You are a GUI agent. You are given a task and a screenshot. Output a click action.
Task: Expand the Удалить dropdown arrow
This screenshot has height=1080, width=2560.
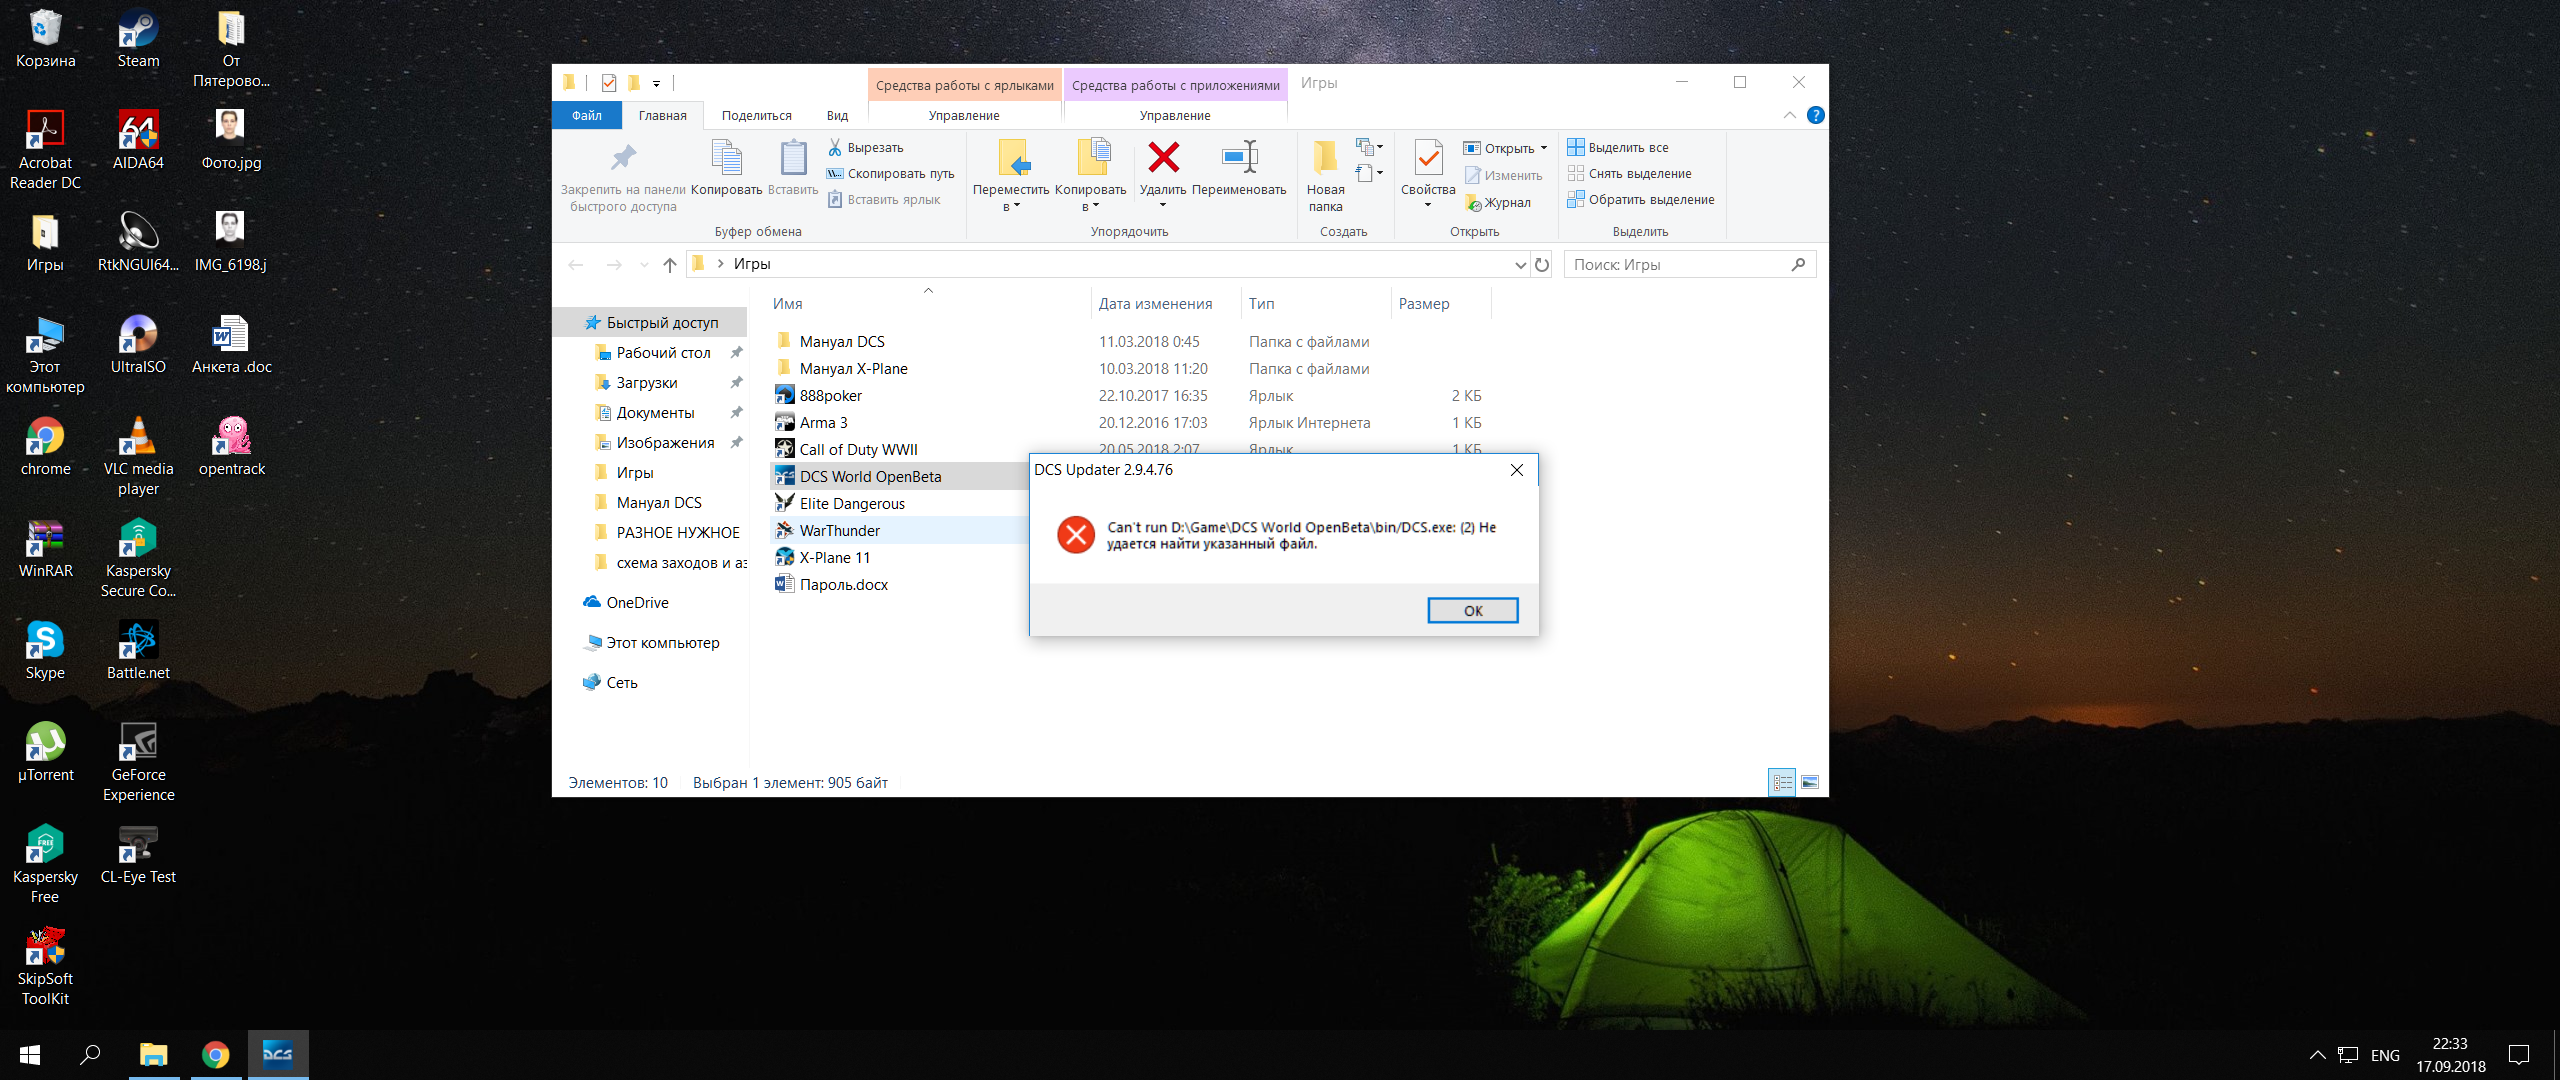tap(1163, 206)
